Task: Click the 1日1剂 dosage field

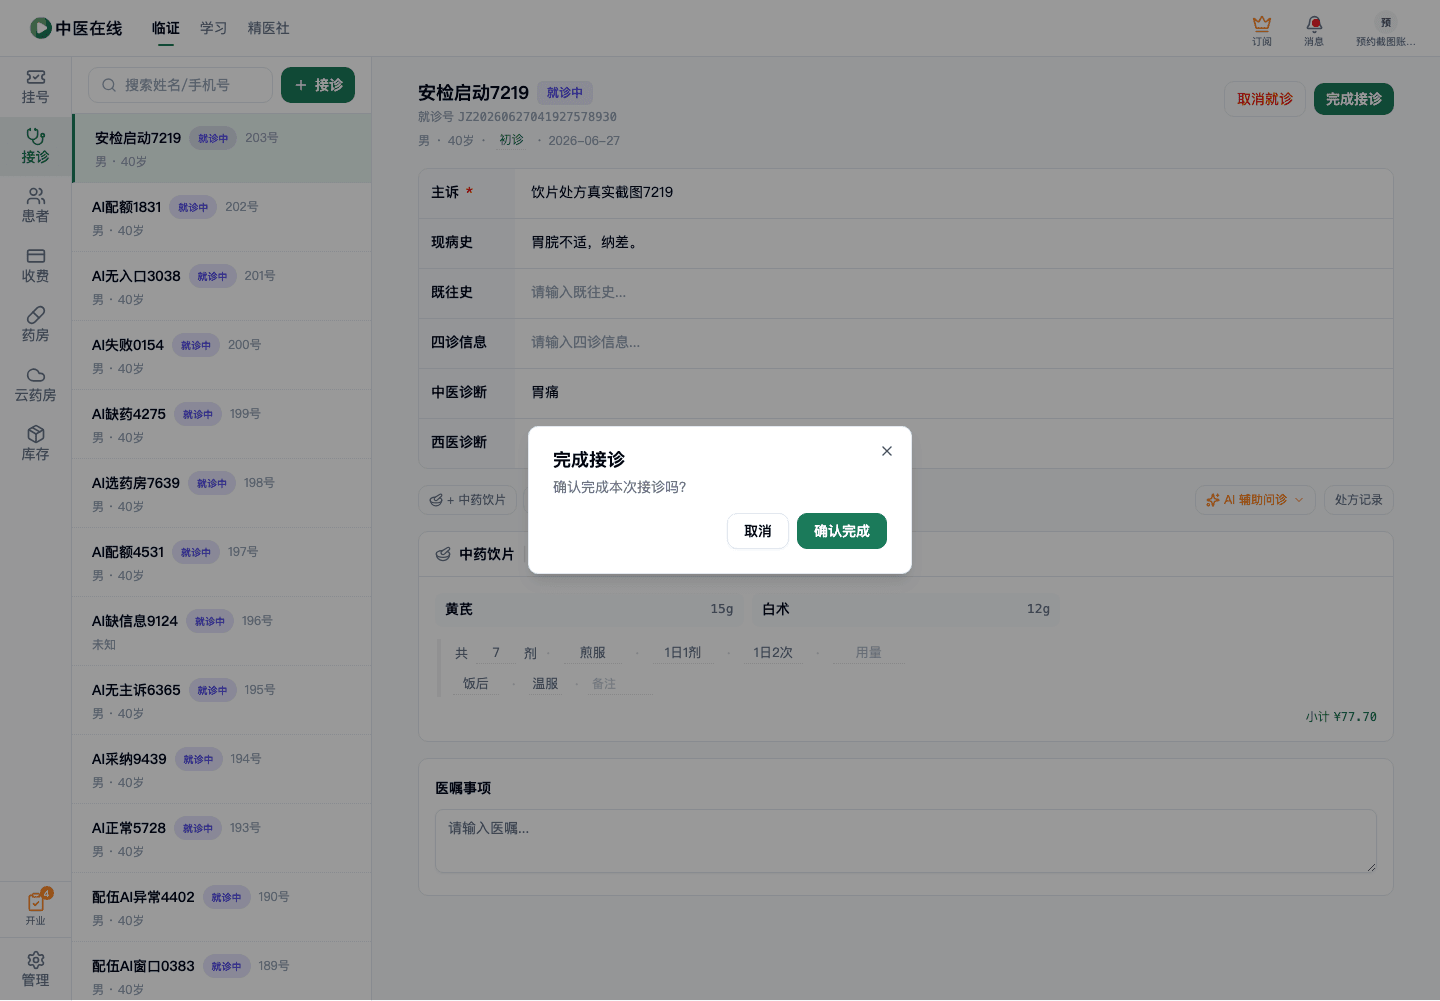Action: [x=682, y=653]
